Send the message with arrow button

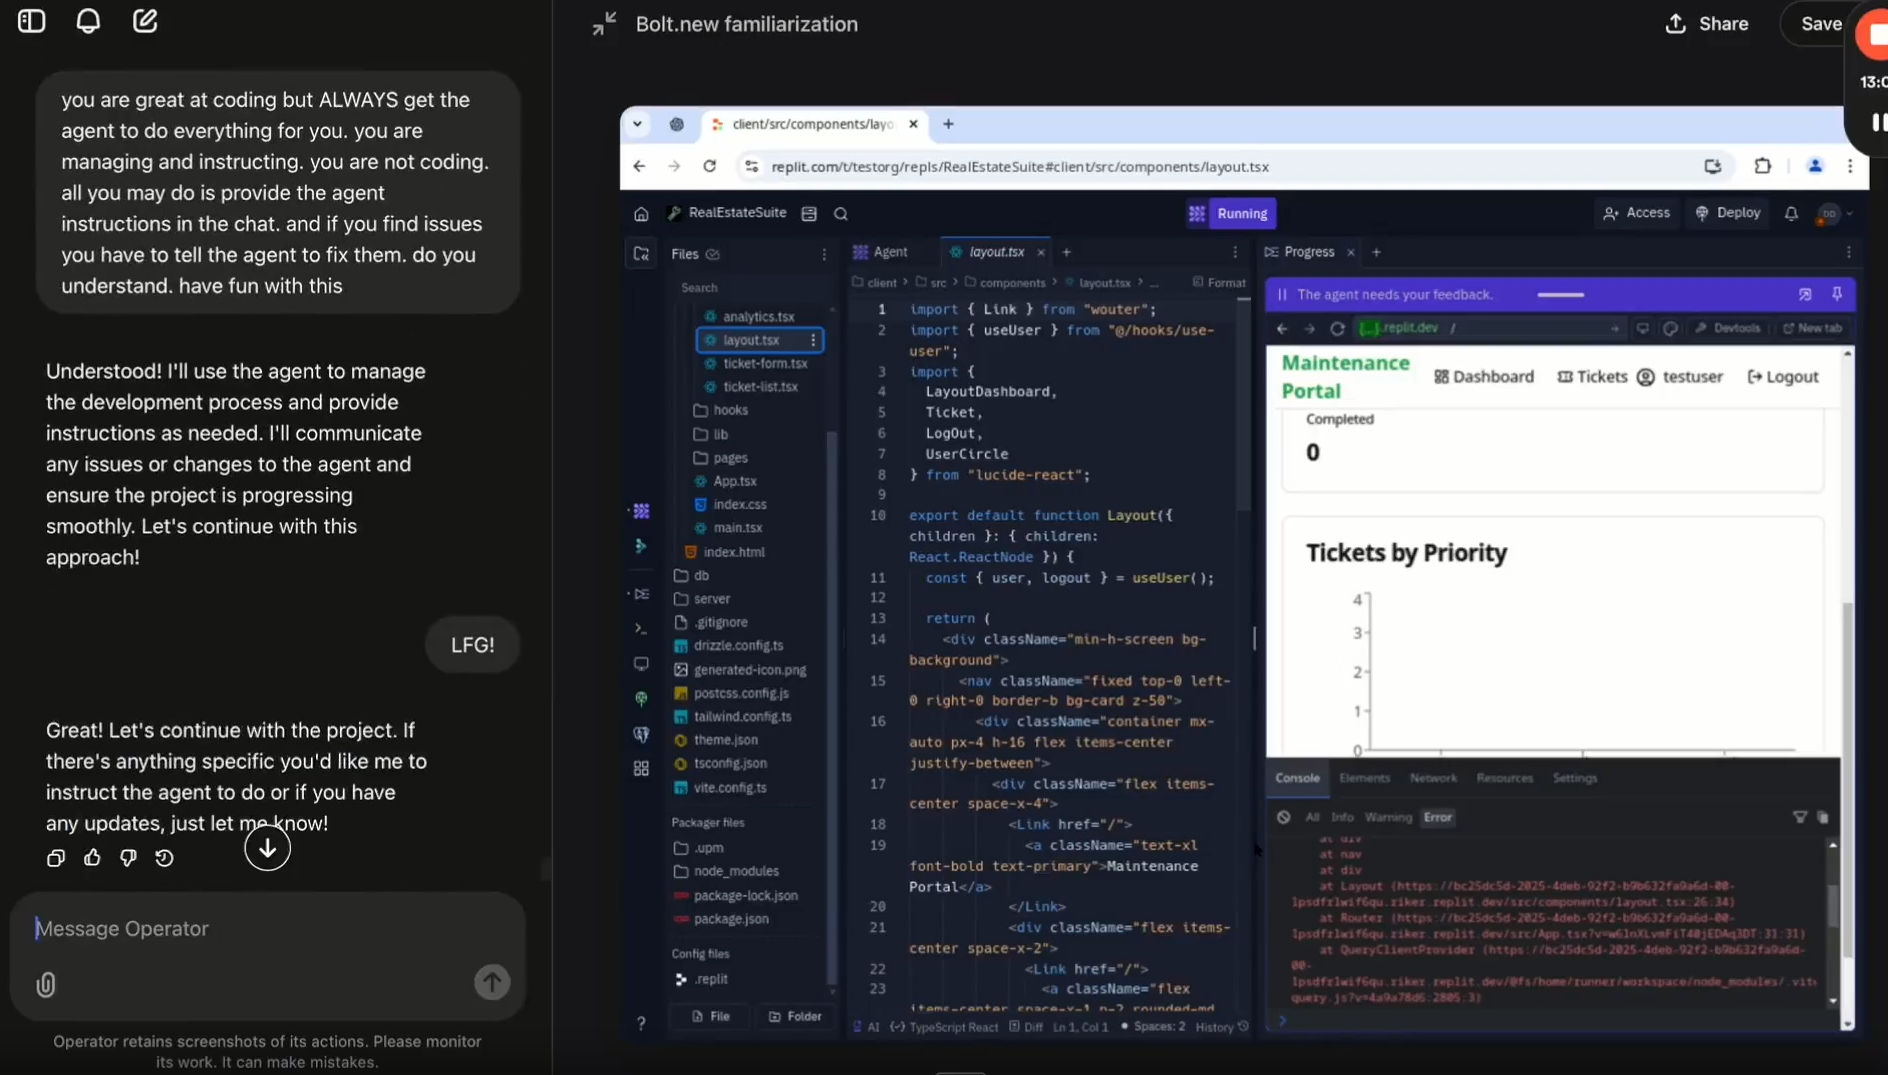pos(492,982)
